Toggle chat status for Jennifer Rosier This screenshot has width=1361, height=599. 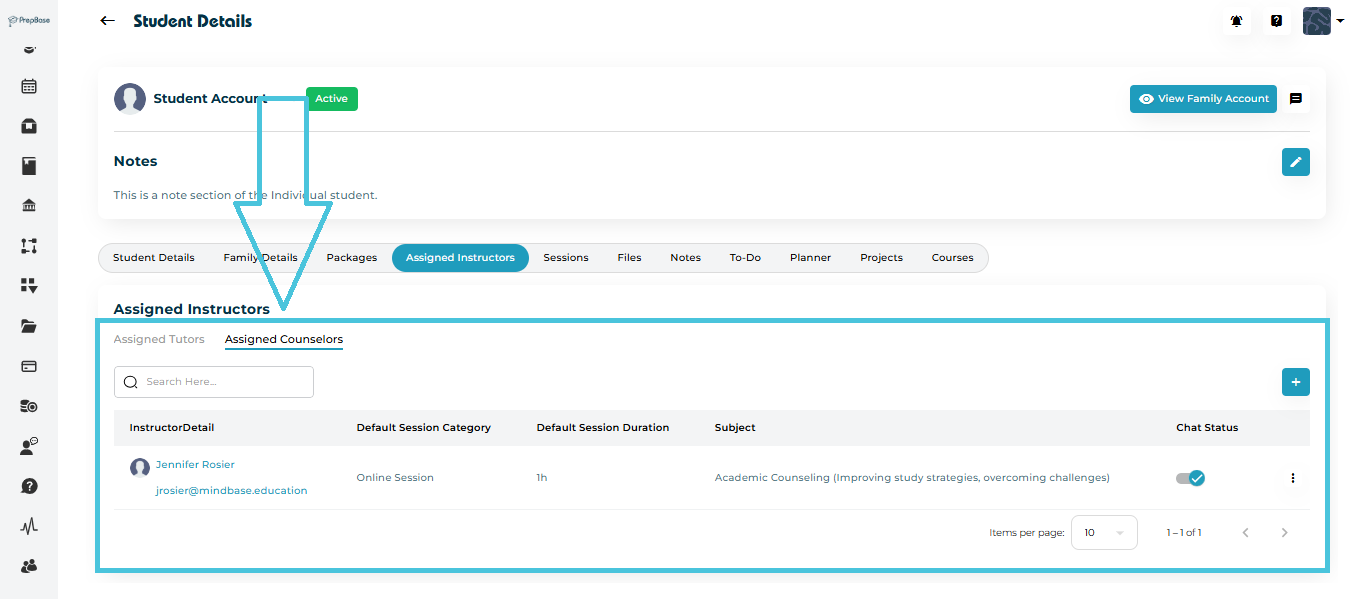(x=1190, y=478)
